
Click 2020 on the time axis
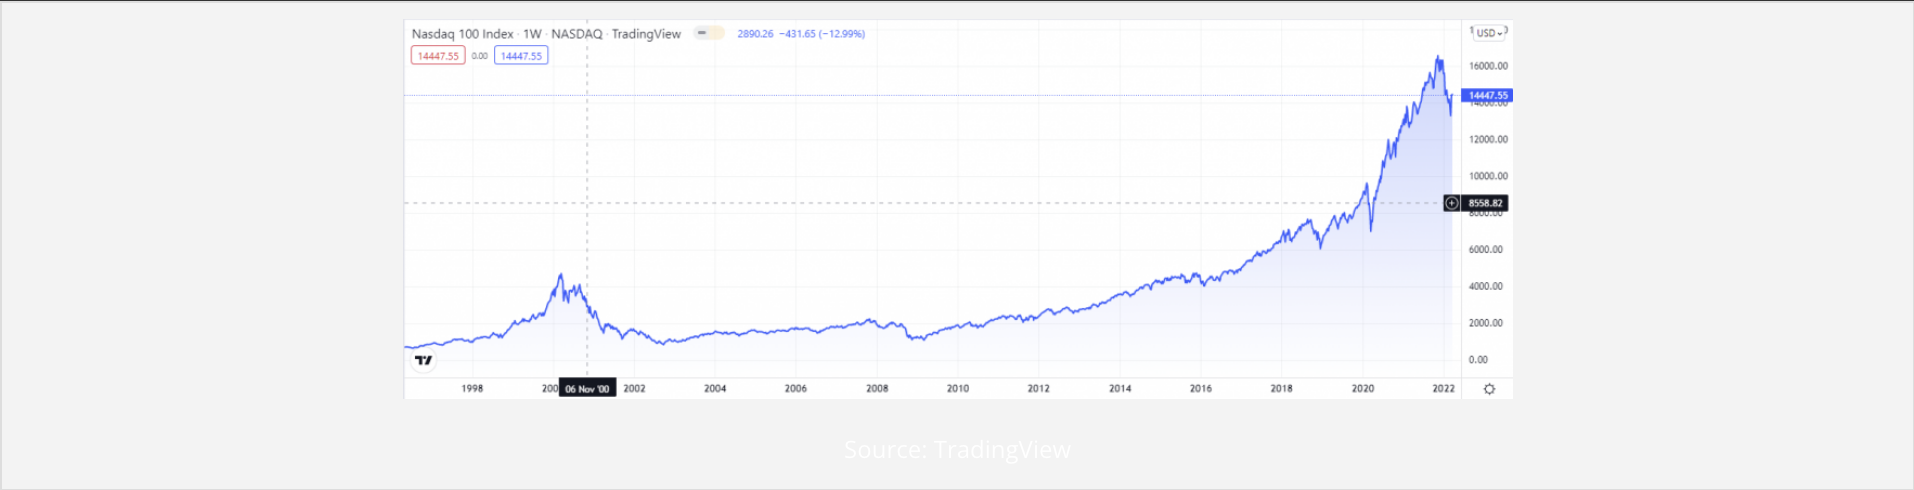click(x=1363, y=389)
